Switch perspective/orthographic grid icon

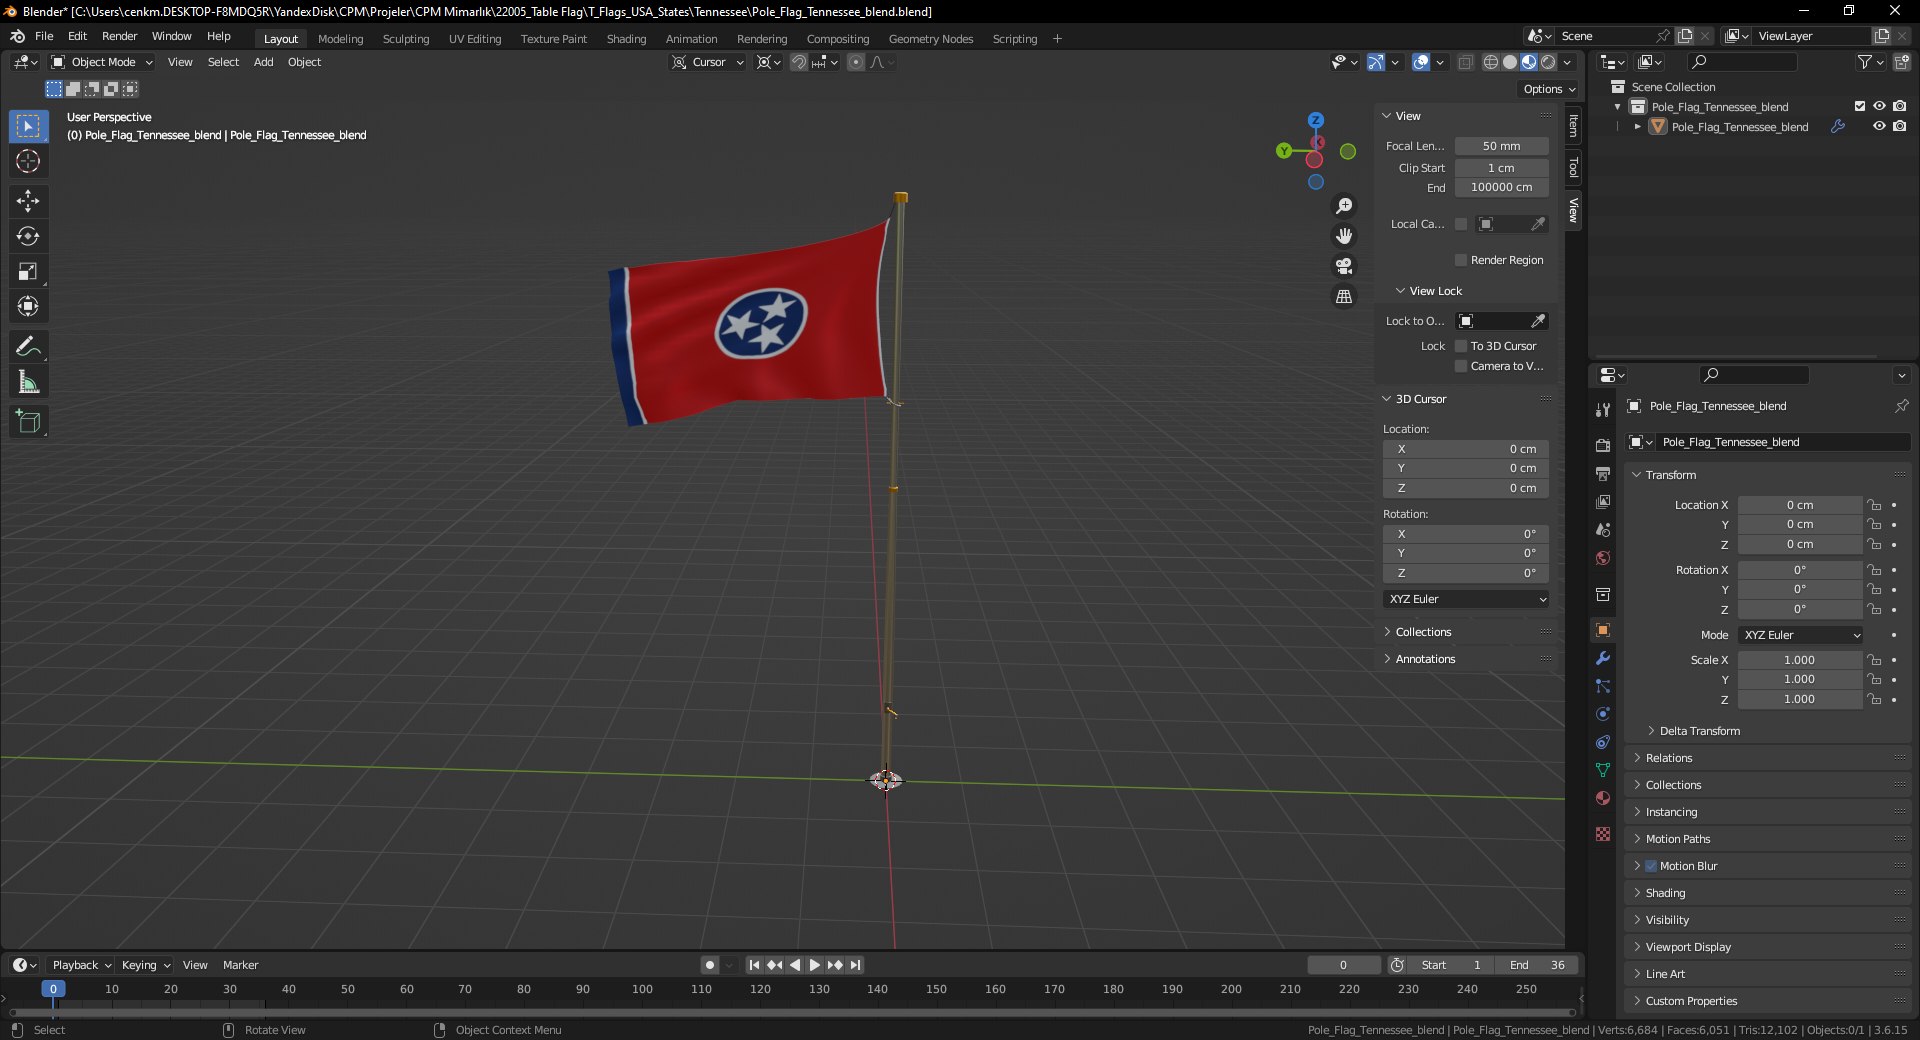pyautogui.click(x=1344, y=297)
